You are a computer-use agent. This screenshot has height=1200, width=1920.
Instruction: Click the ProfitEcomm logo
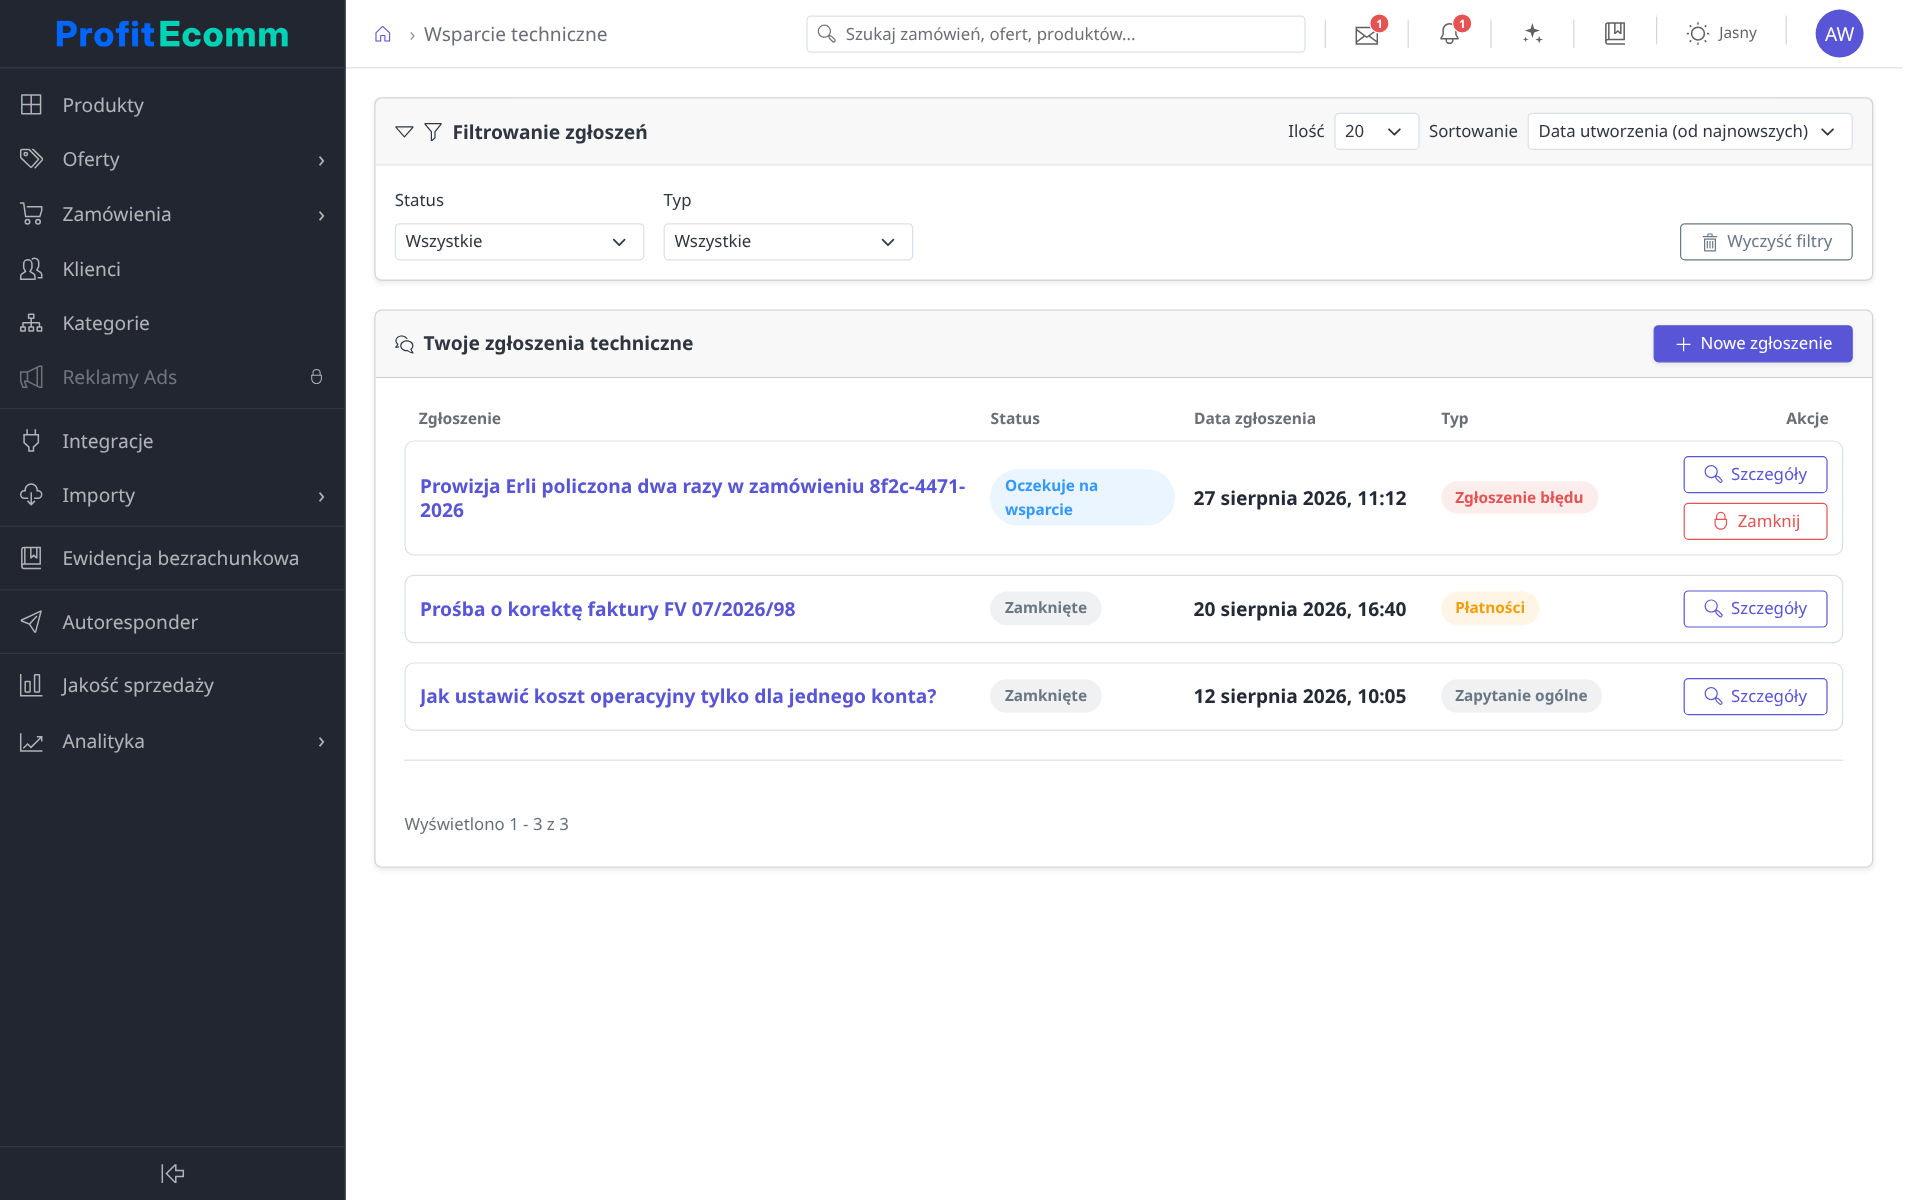tap(172, 34)
